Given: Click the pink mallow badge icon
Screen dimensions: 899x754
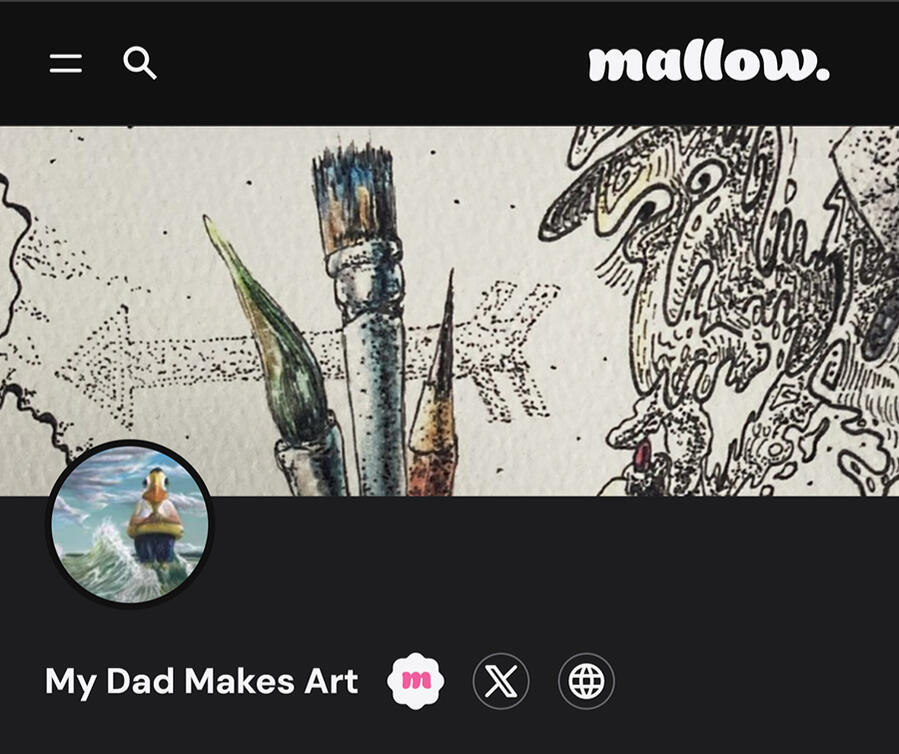Looking at the screenshot, I should tap(416, 681).
